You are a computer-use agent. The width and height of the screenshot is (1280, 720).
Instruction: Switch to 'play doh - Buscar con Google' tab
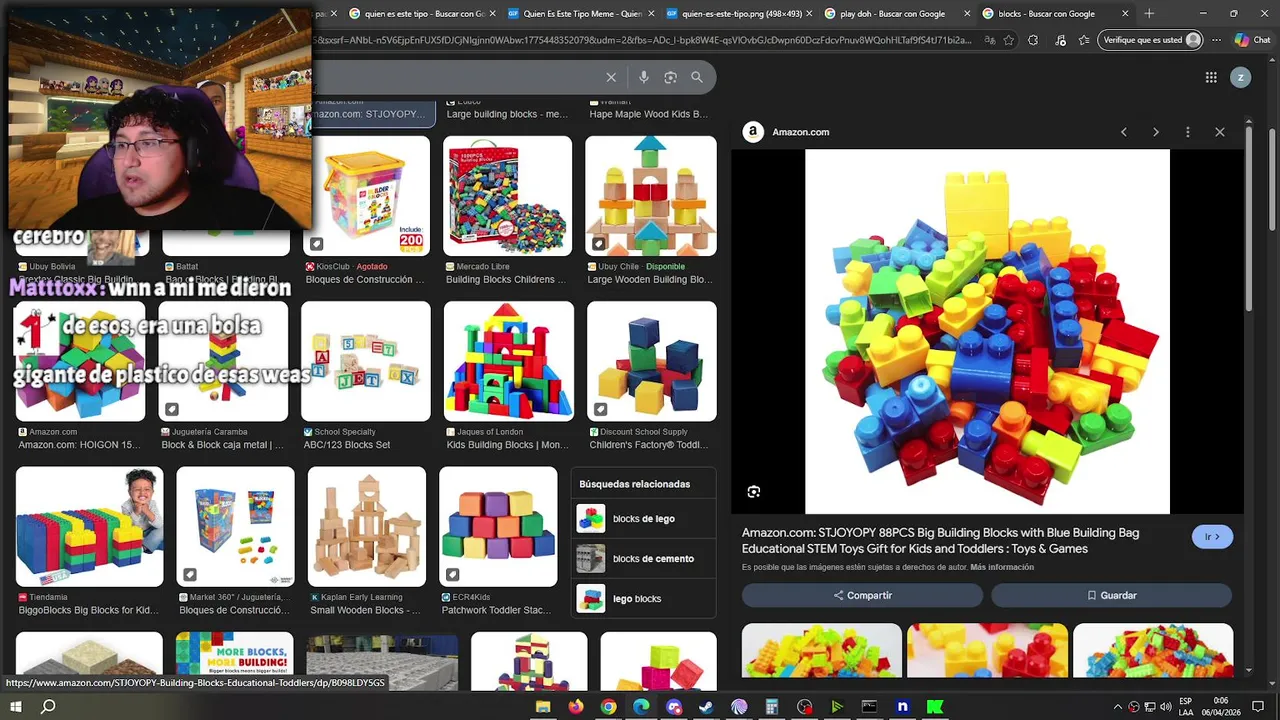(x=896, y=14)
